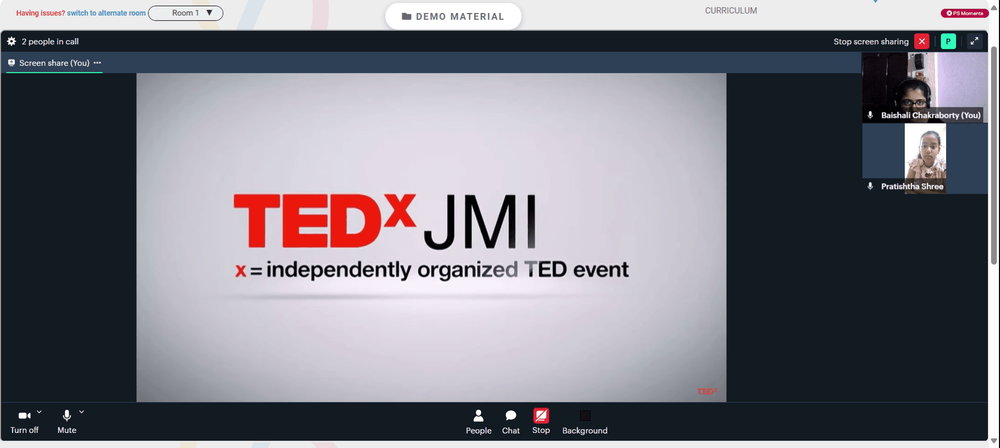
Task: Click '2 people in call' text
Action: tap(50, 41)
